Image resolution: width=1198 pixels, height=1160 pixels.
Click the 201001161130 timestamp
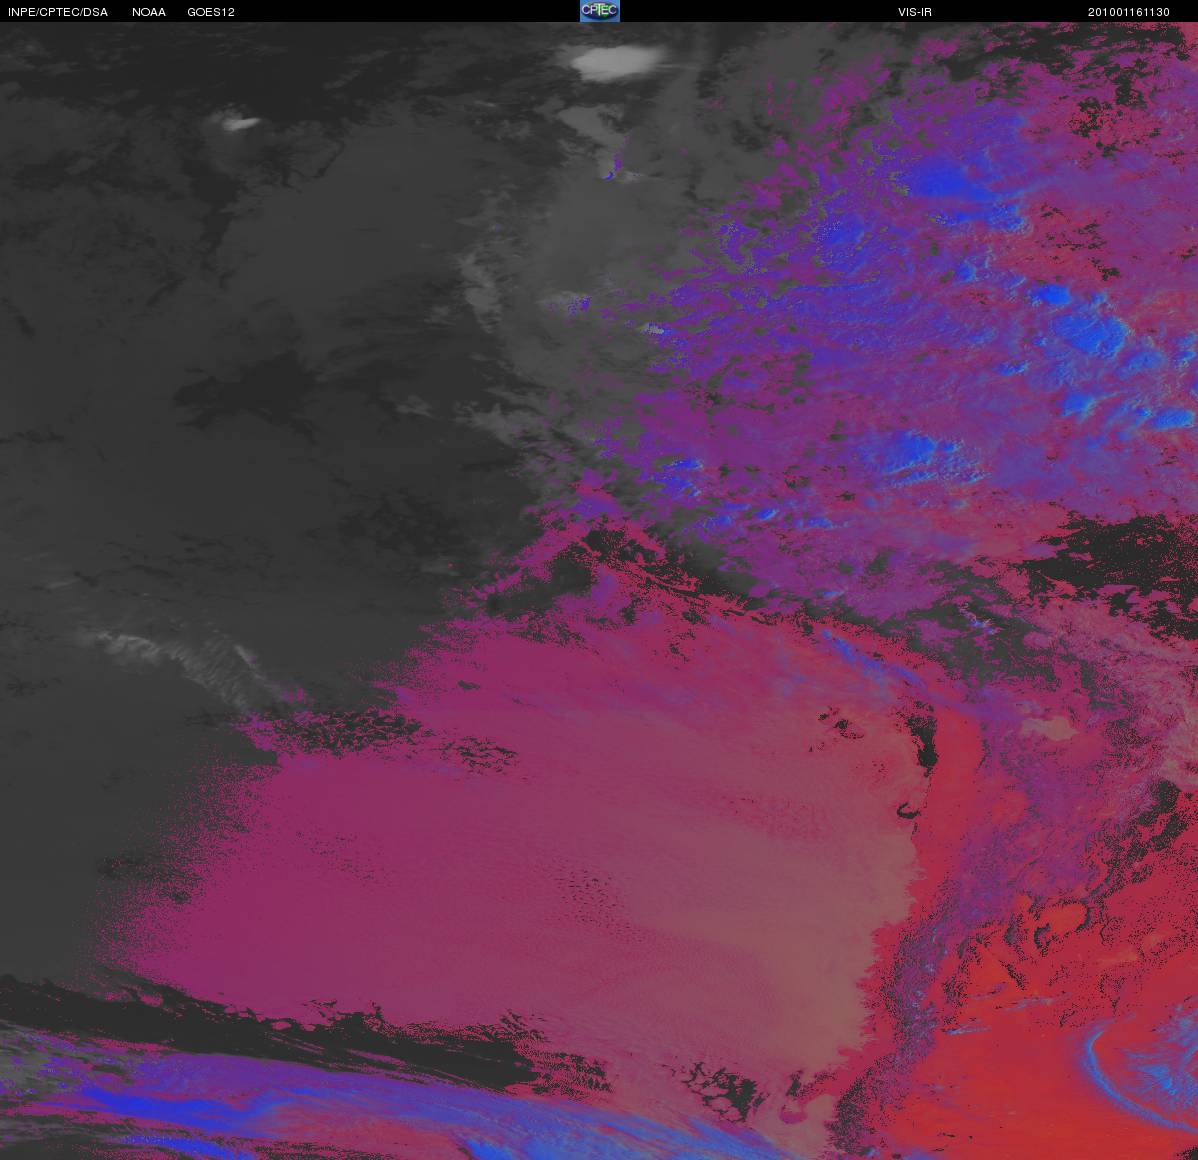coord(1128,12)
